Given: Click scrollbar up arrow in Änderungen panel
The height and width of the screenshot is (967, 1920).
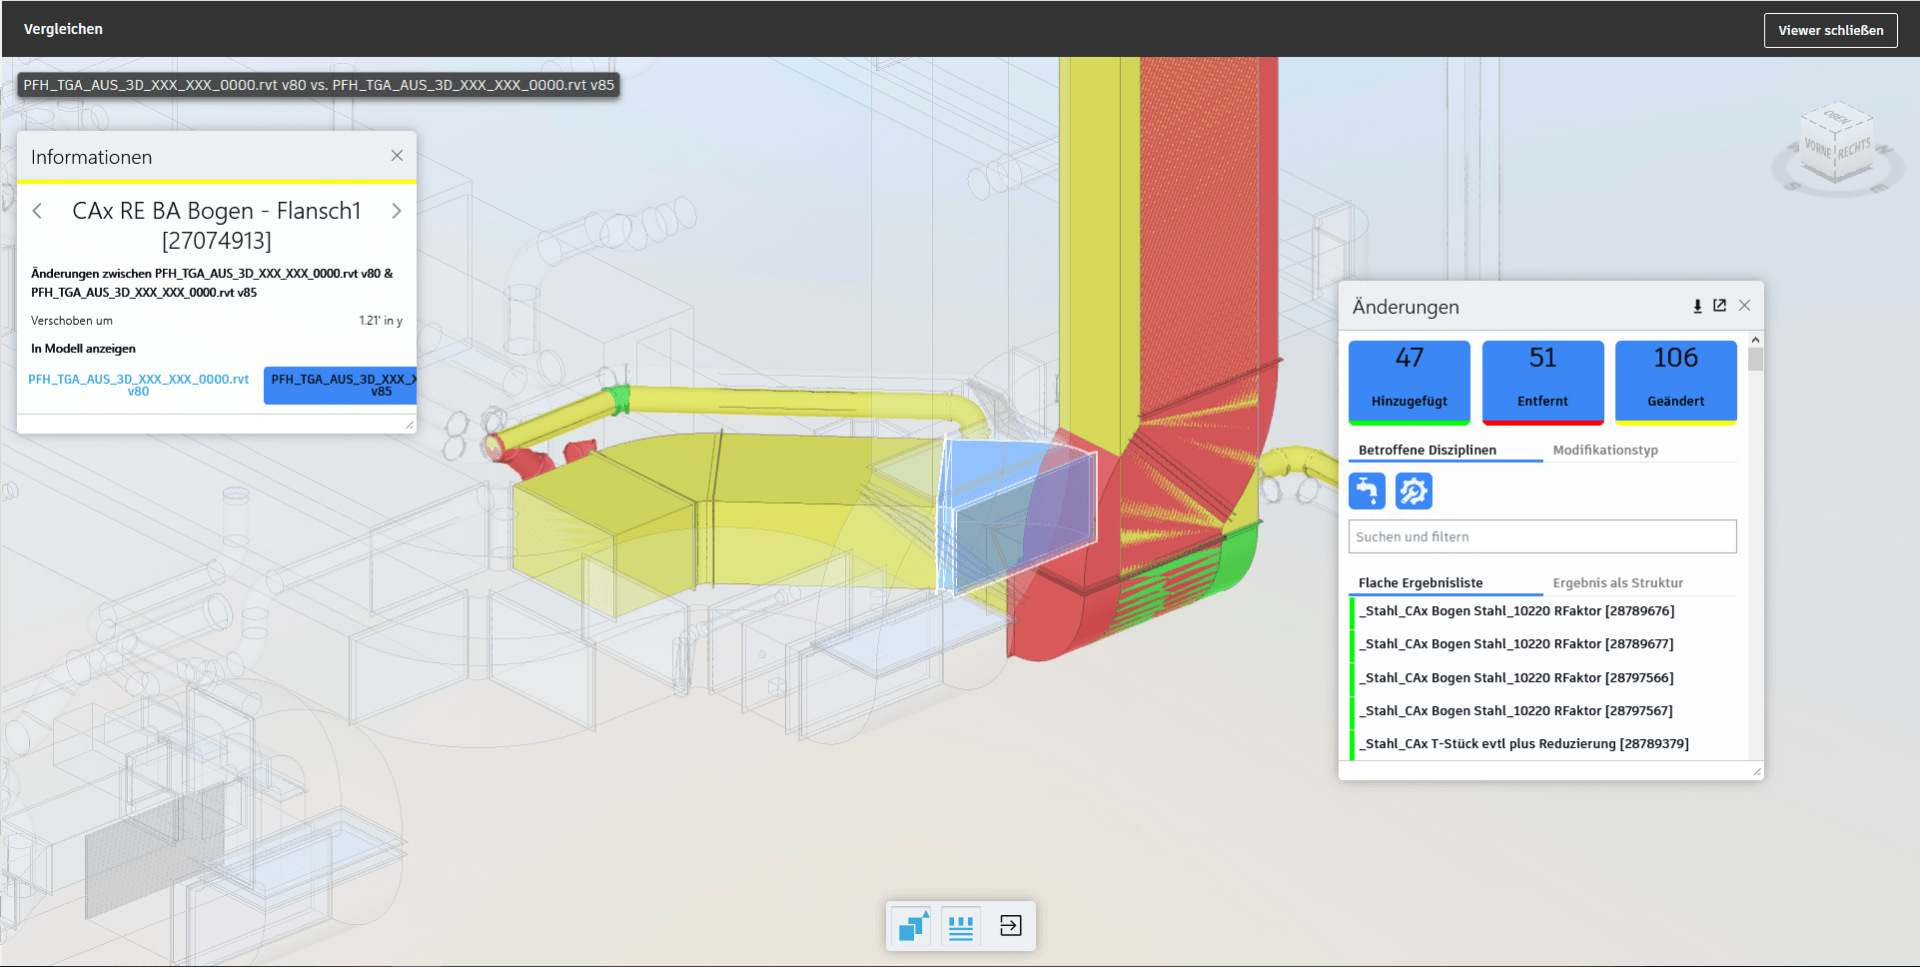Looking at the screenshot, I should 1755,341.
